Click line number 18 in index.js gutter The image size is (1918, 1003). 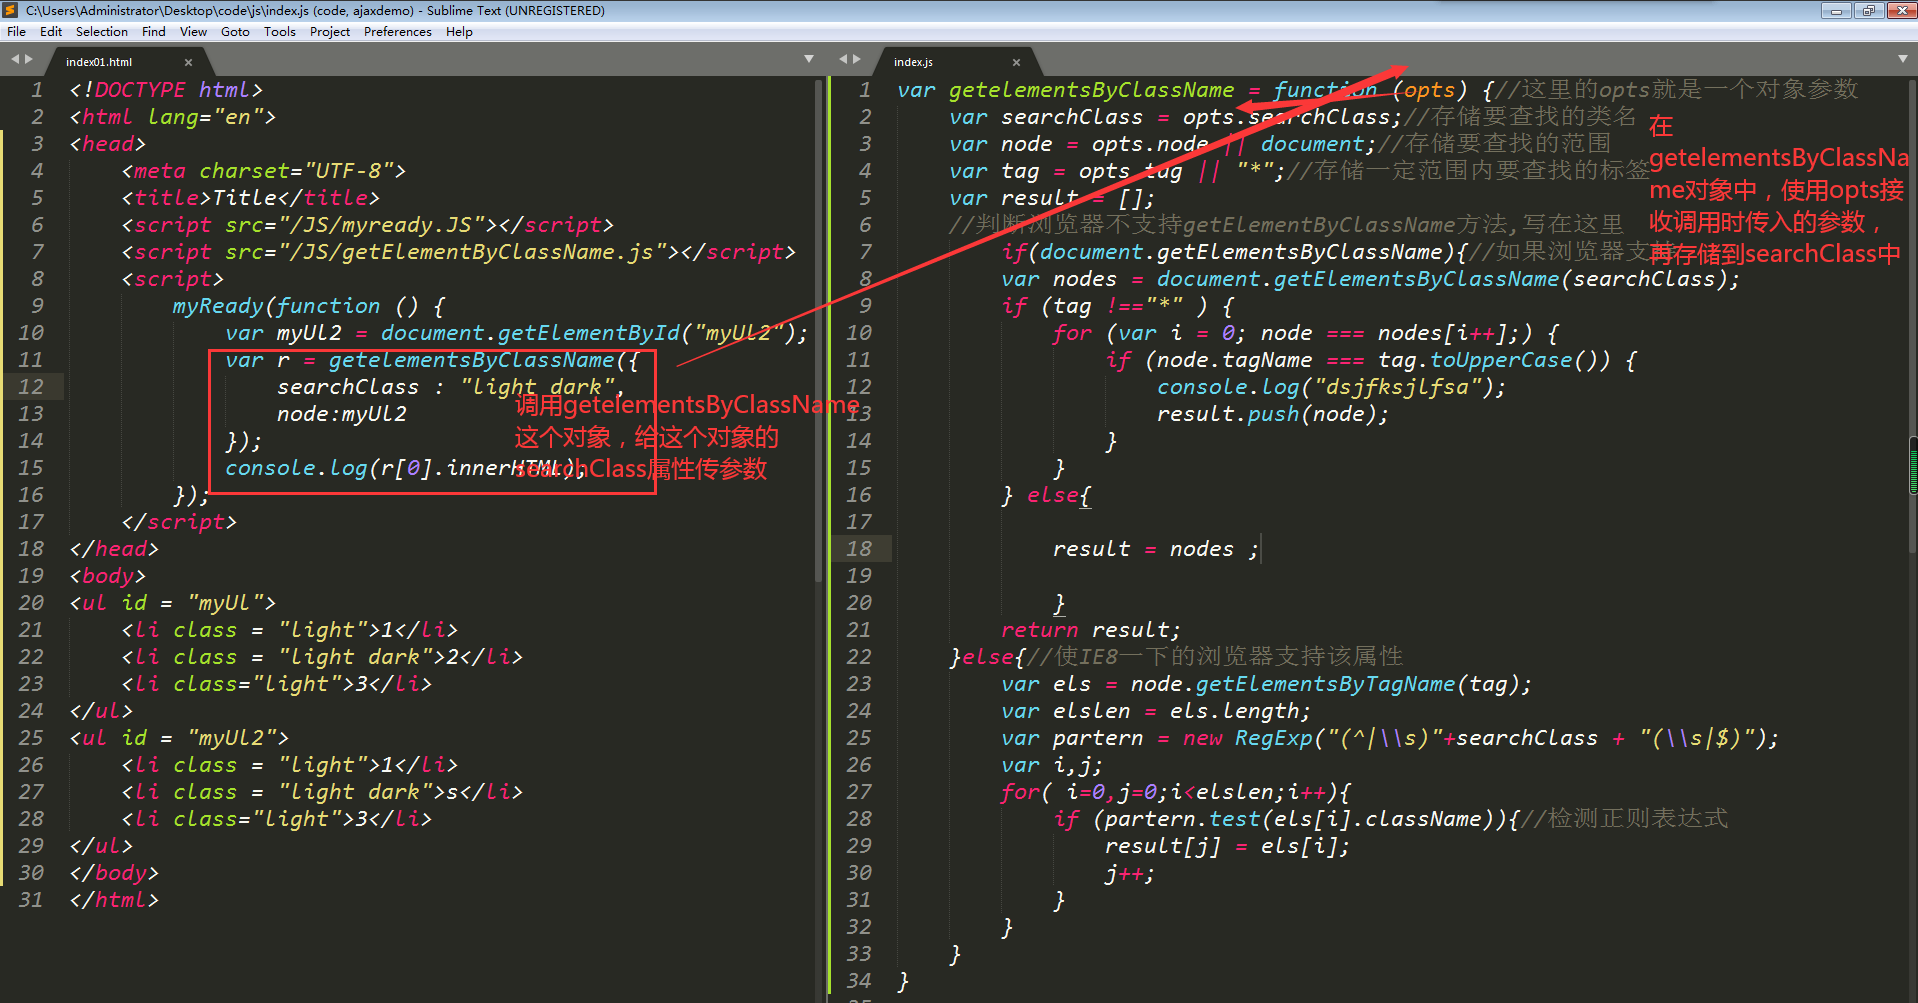point(859,549)
